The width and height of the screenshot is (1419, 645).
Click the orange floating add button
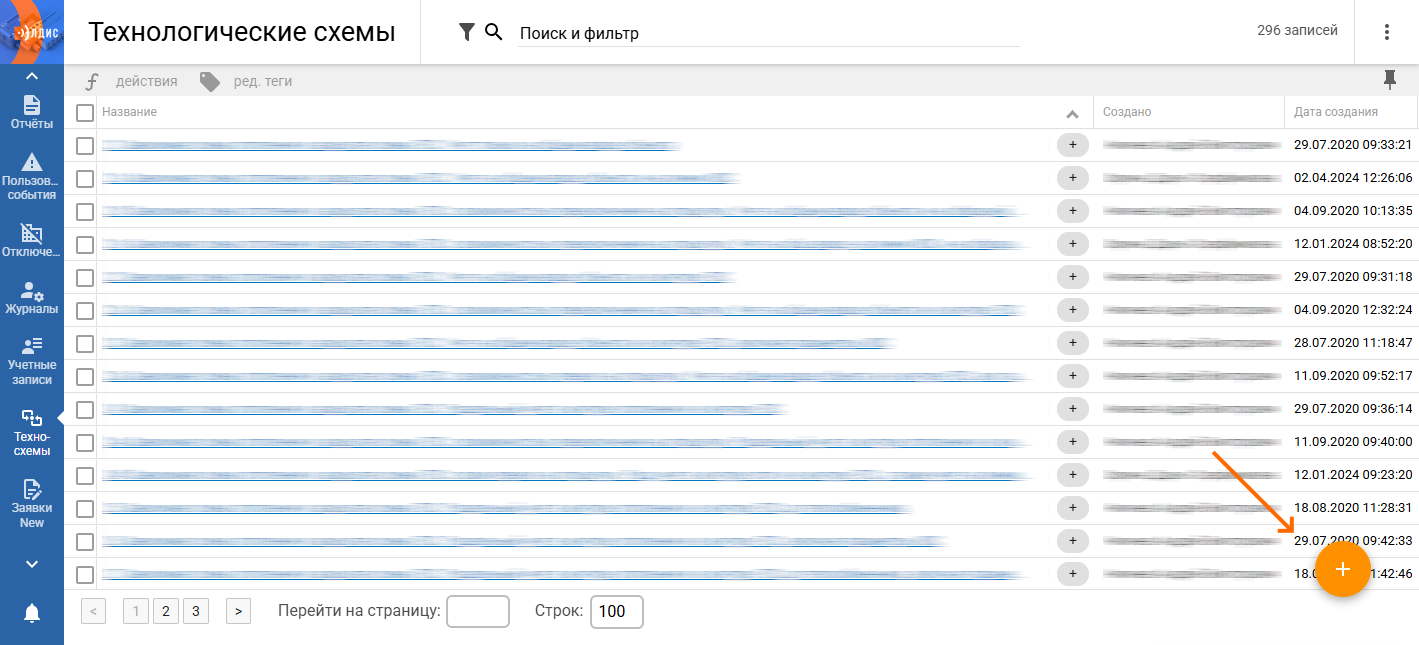click(x=1342, y=569)
